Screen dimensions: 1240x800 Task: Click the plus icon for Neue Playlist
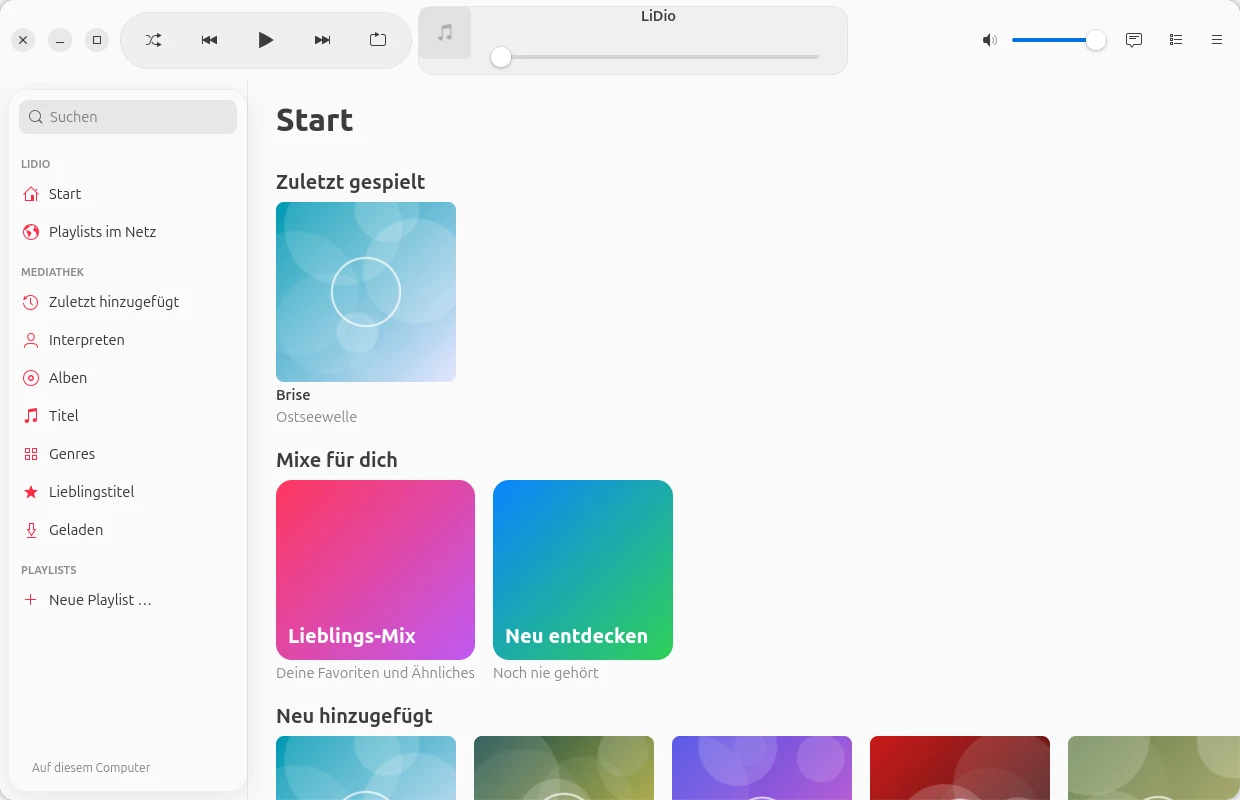click(31, 600)
